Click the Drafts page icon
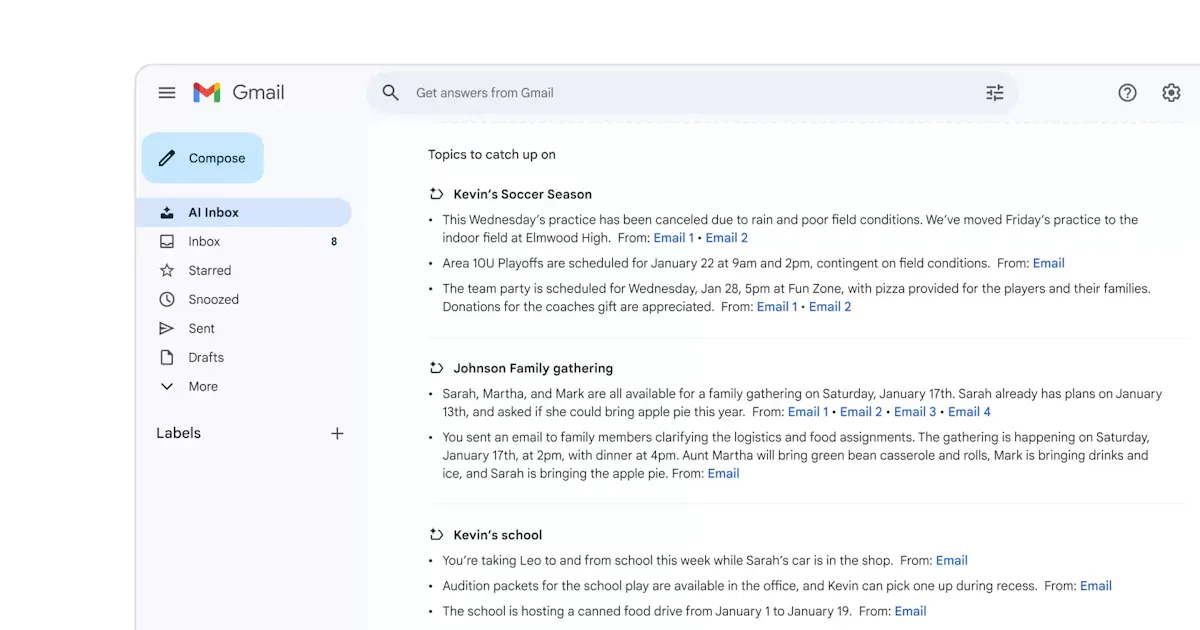Screen dimensions: 1200x630 [x=167, y=358]
